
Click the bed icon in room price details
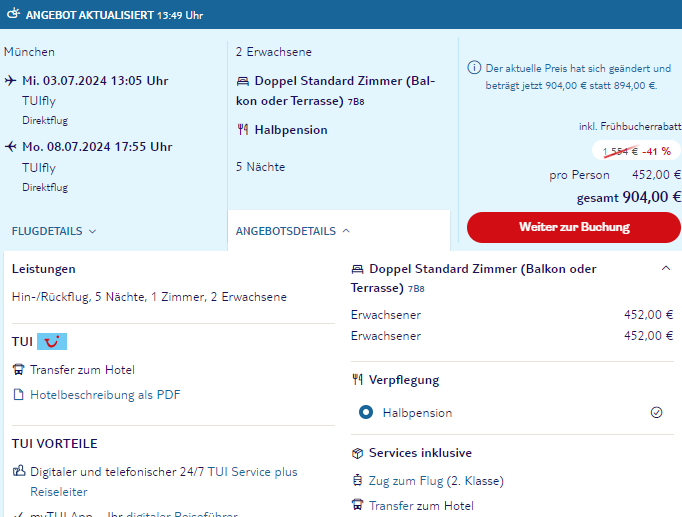357,269
